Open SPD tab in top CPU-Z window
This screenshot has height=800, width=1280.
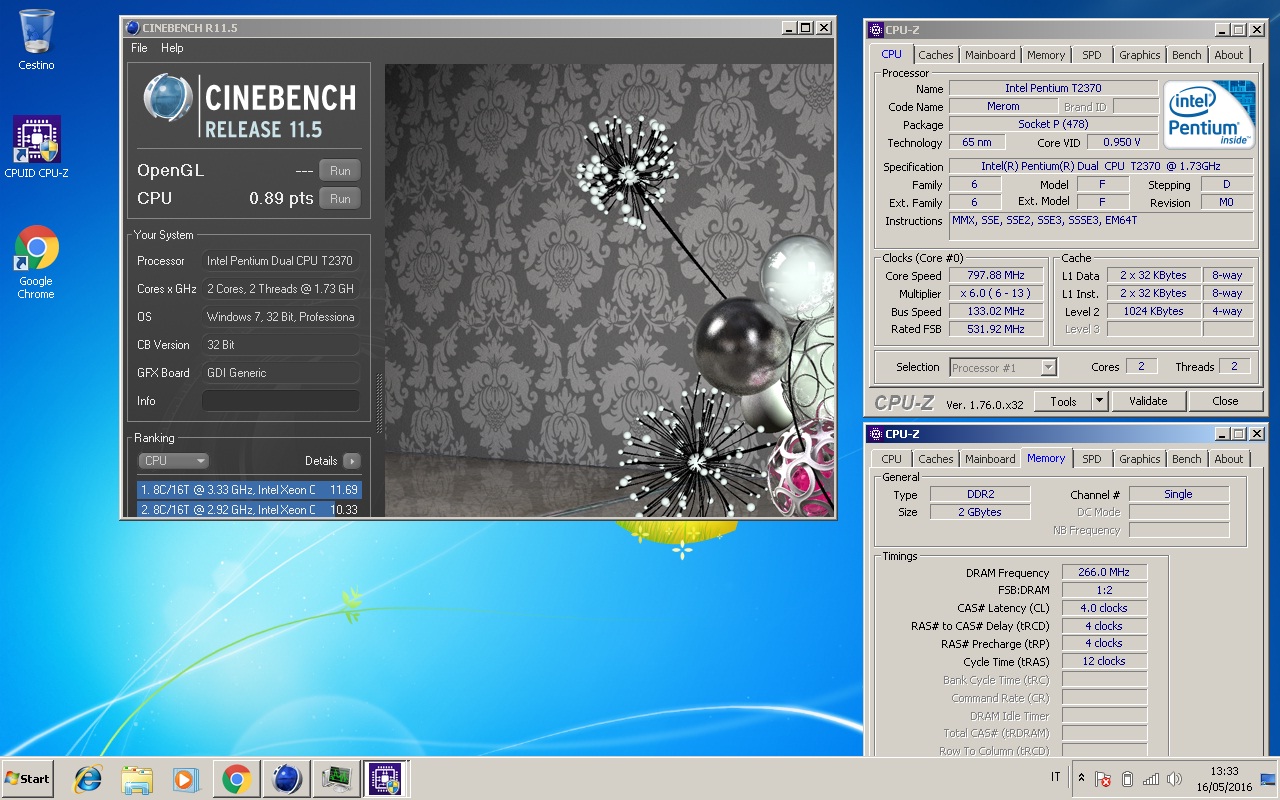point(1092,55)
